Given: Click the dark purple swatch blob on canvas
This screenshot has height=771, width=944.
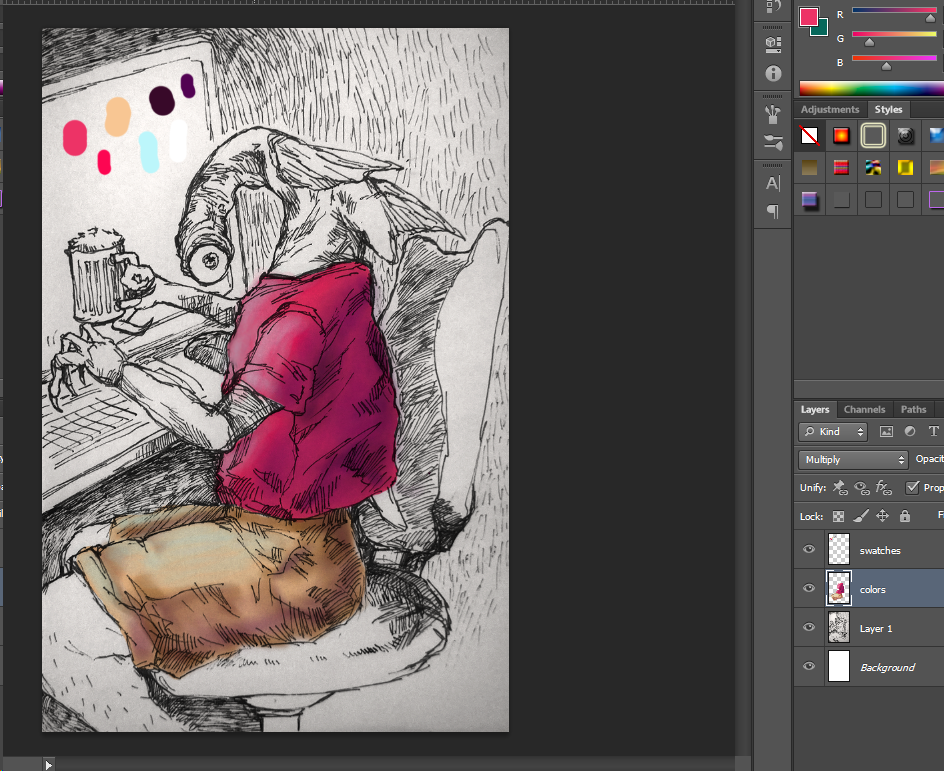Looking at the screenshot, I should [161, 101].
